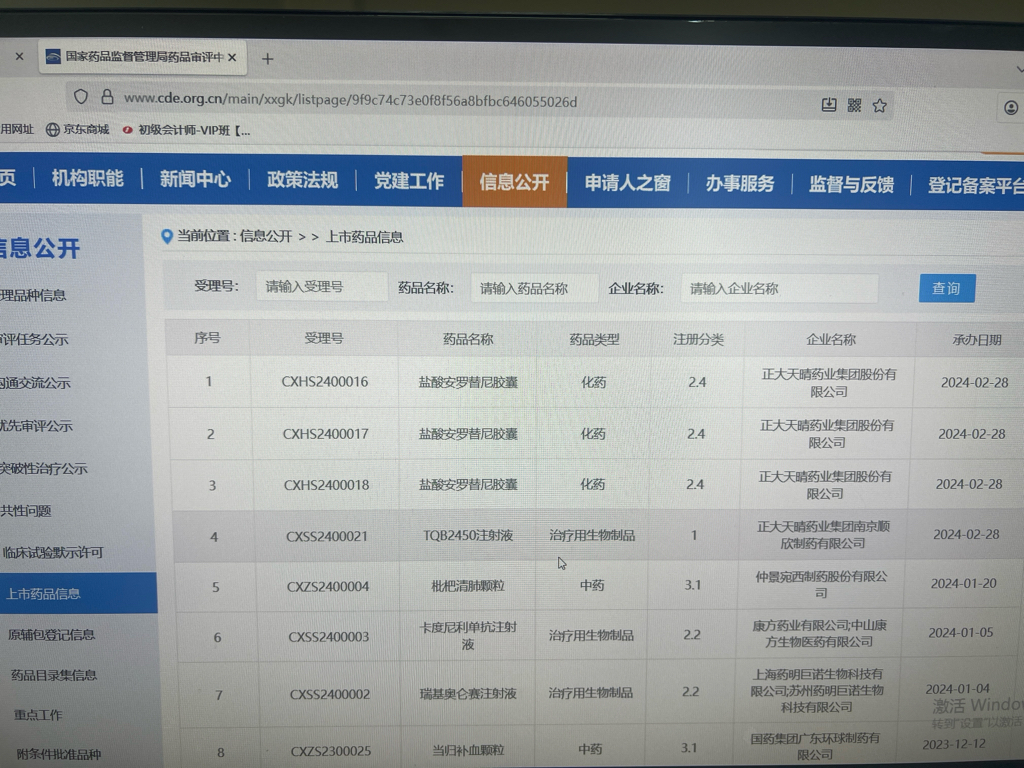The width and height of the screenshot is (1024, 768).
Task: Click the cell CXHS2400016
Action: click(x=325, y=381)
